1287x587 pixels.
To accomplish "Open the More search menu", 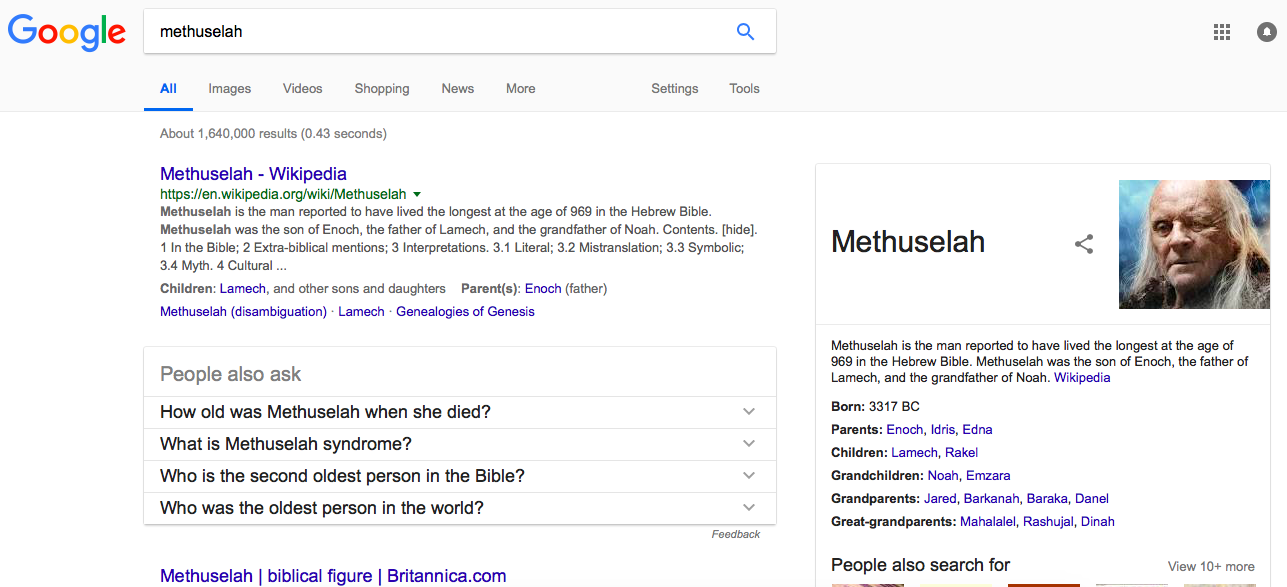I will (x=520, y=89).
